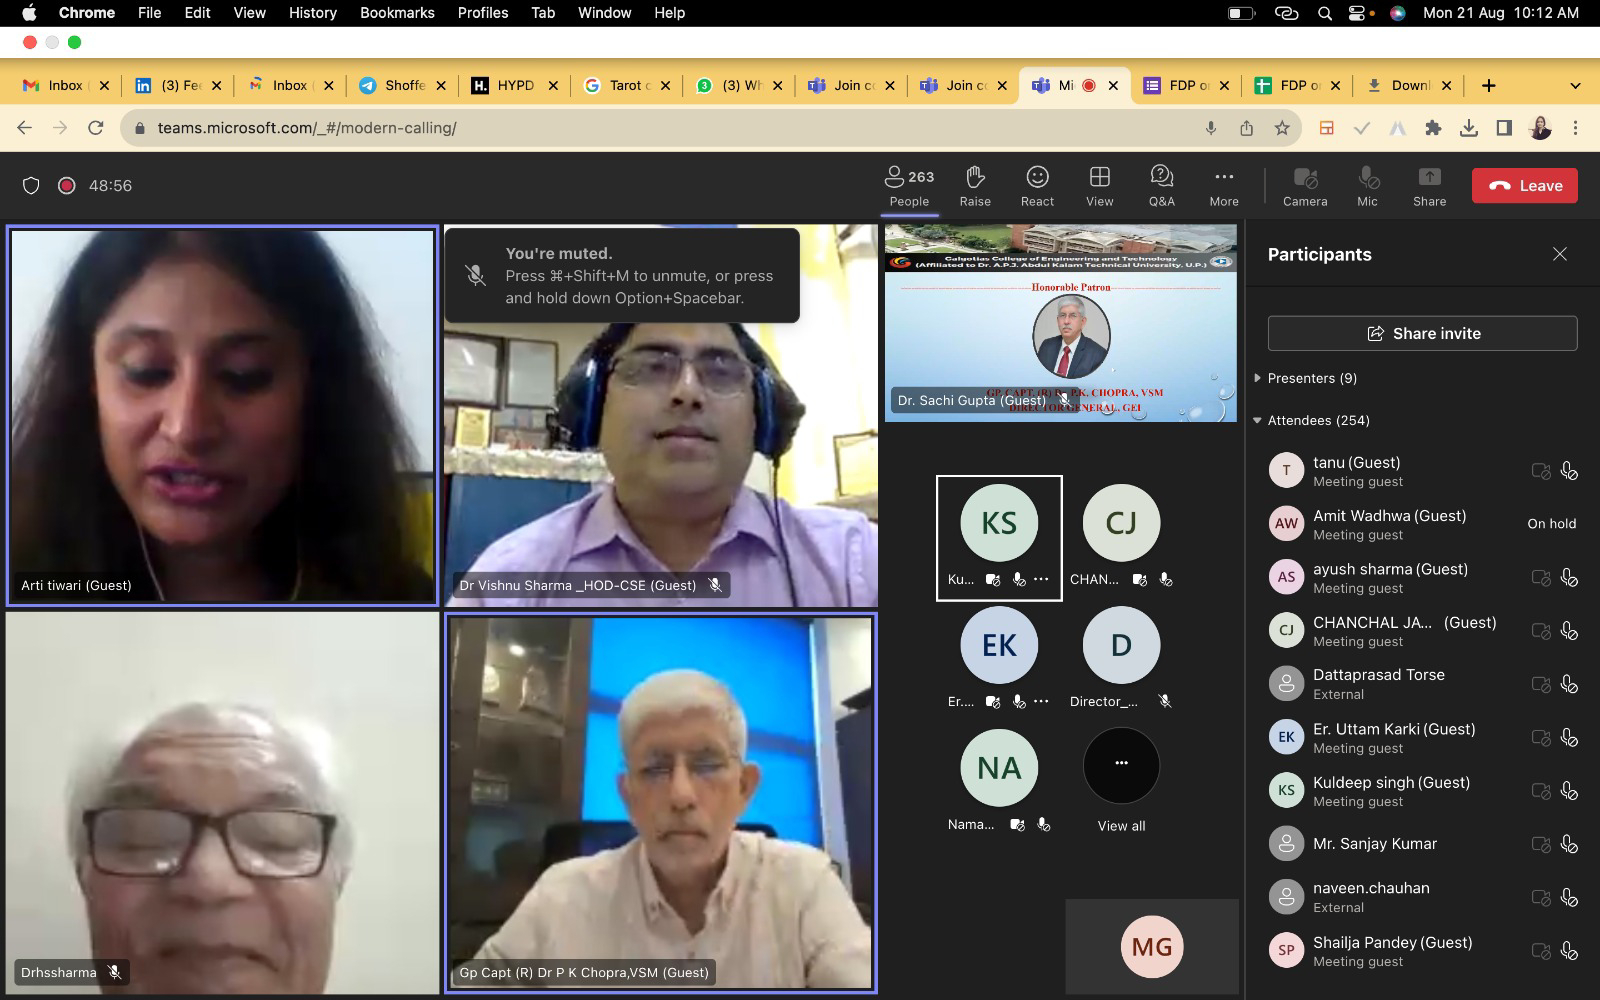Open a new browser tab
The width and height of the screenshot is (1600, 1000).
[1488, 86]
